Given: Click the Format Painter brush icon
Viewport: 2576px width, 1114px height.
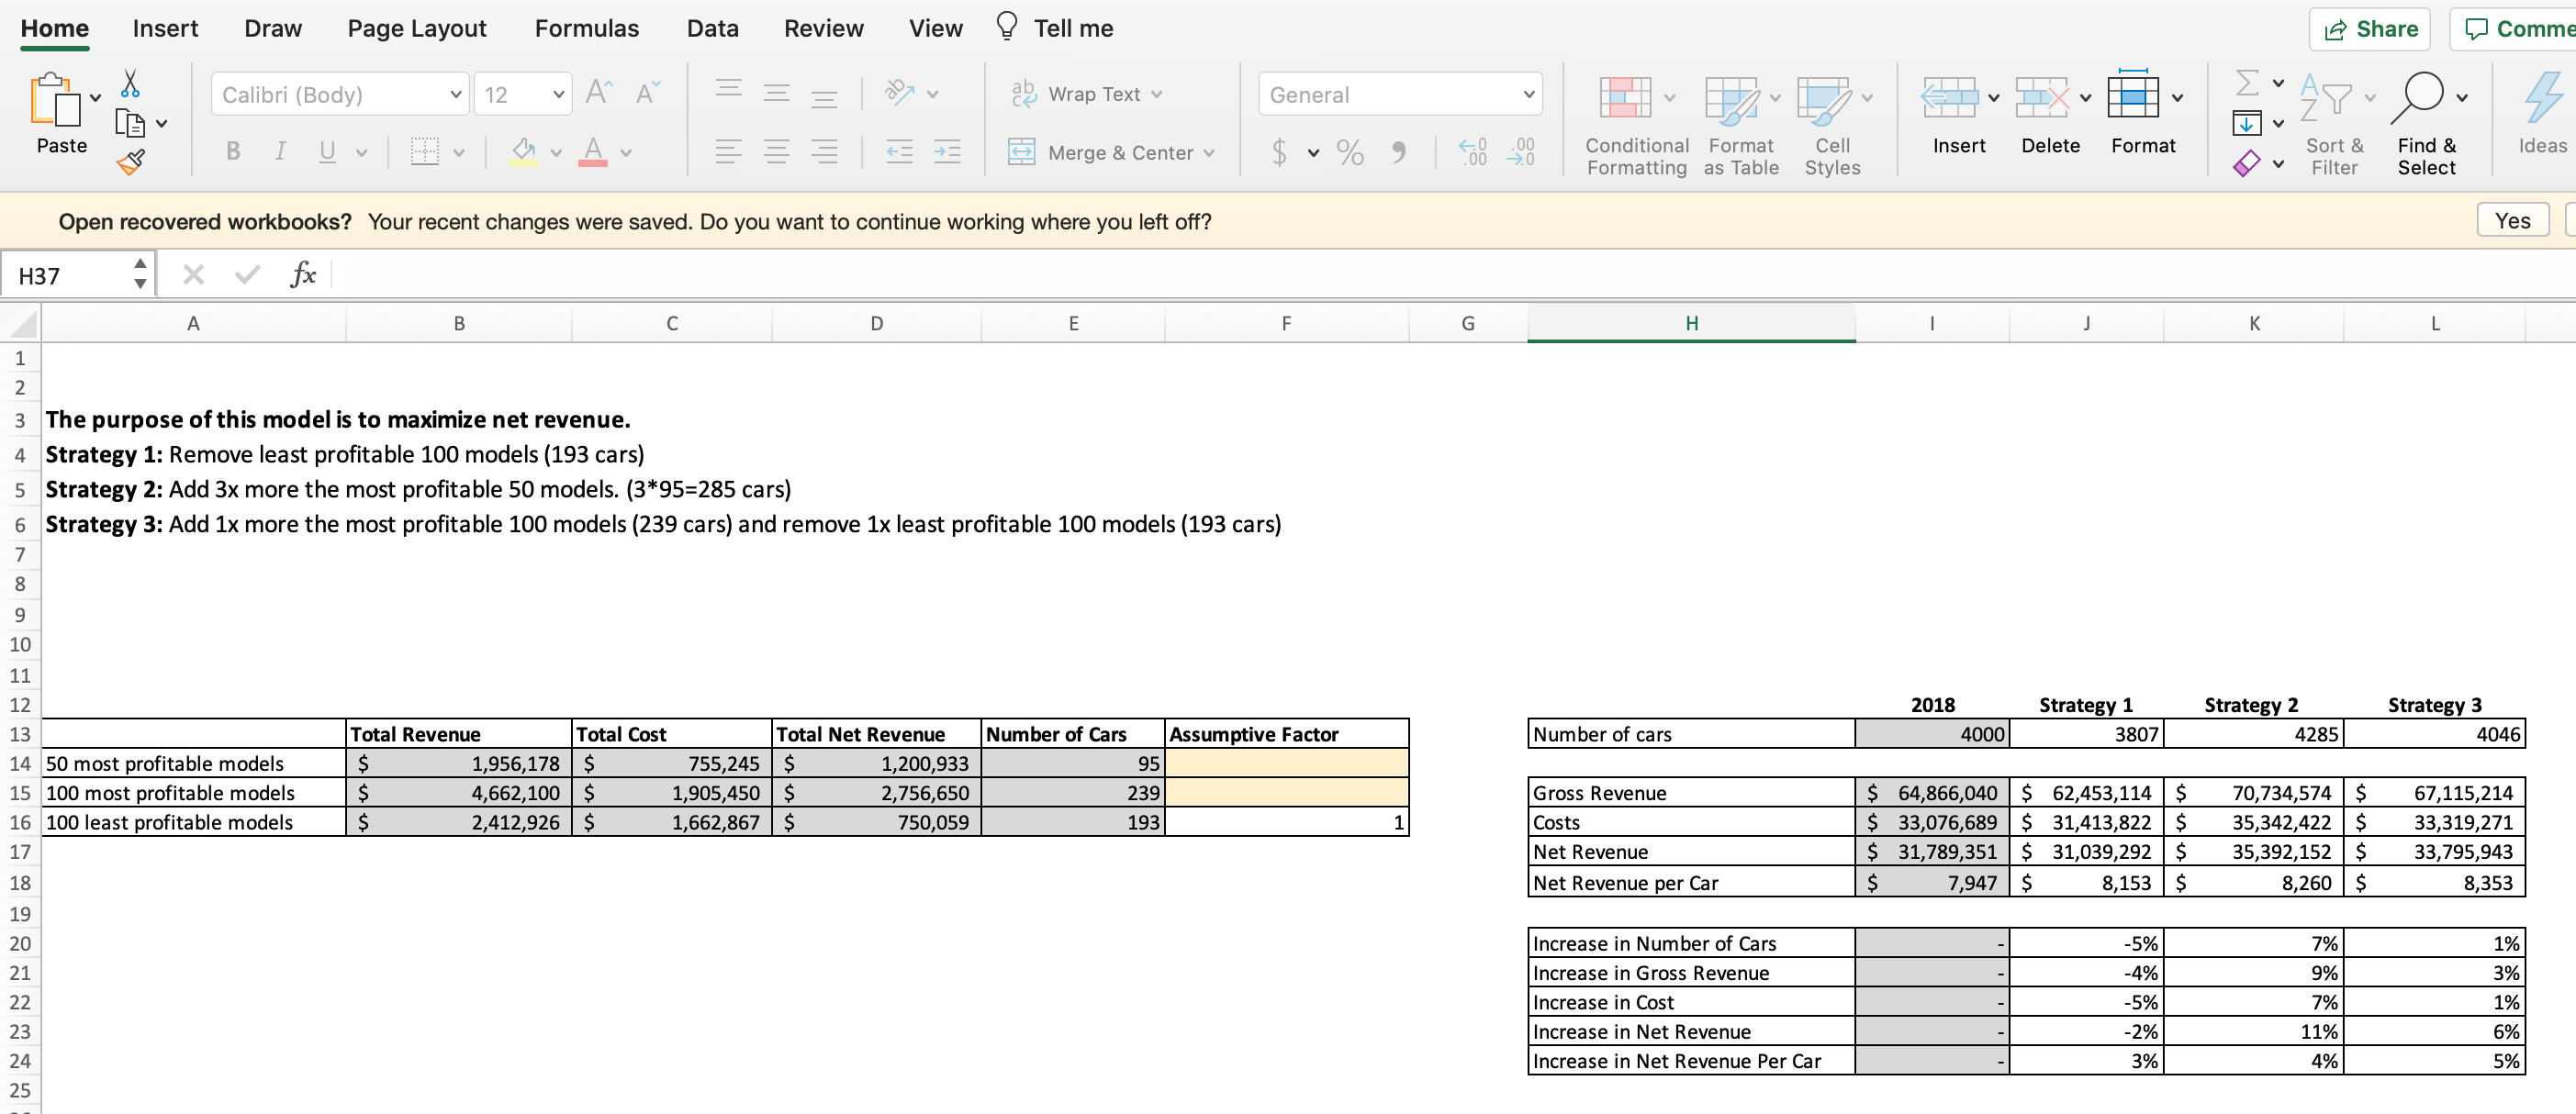Looking at the screenshot, I should (x=131, y=161).
